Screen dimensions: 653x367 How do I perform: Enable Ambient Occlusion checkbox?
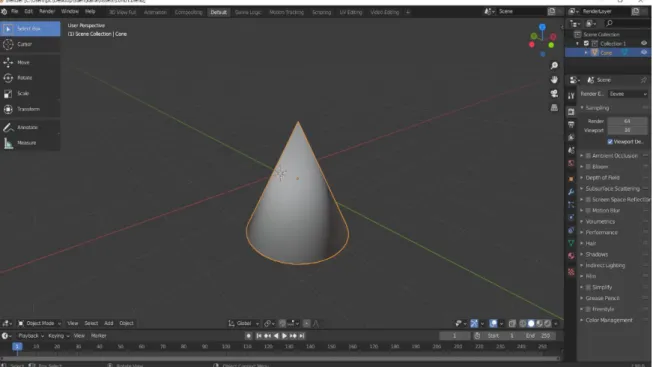588,156
